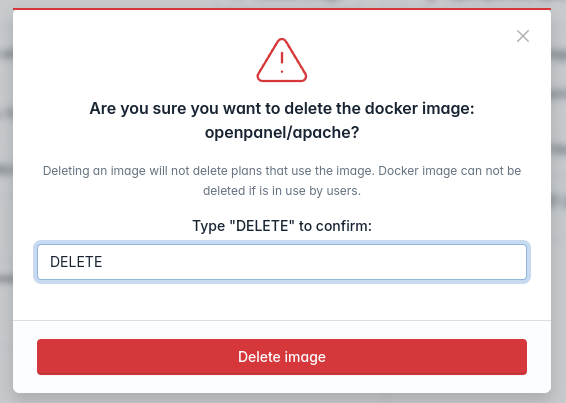Dismiss modal via the X icon

pos(523,36)
